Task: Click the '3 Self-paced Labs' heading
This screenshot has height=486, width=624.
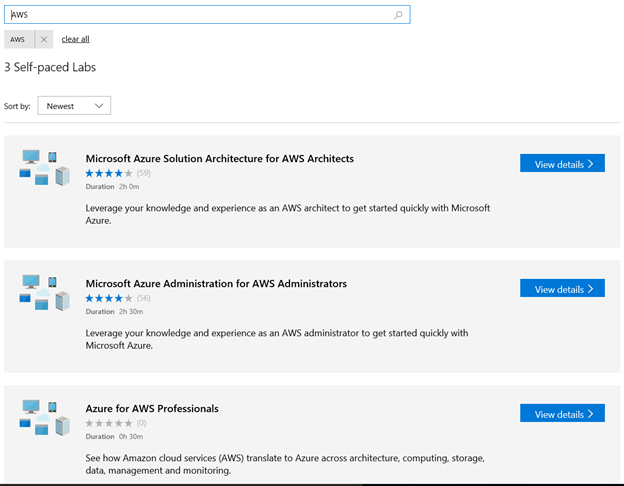Action: point(50,67)
